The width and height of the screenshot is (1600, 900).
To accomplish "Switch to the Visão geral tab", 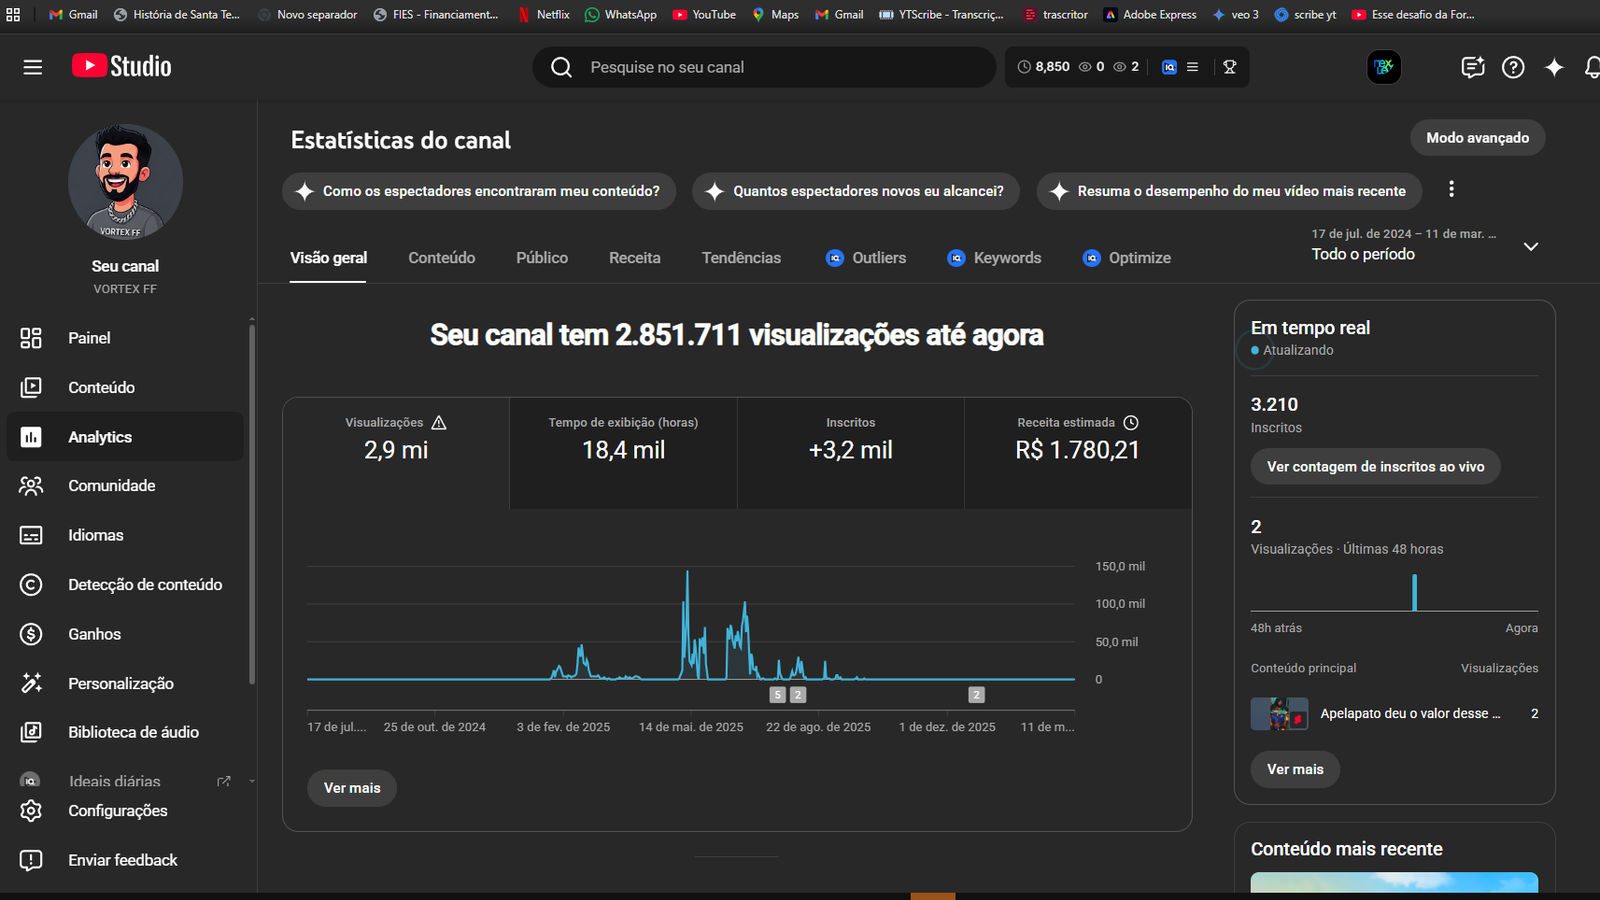I will click(x=328, y=258).
